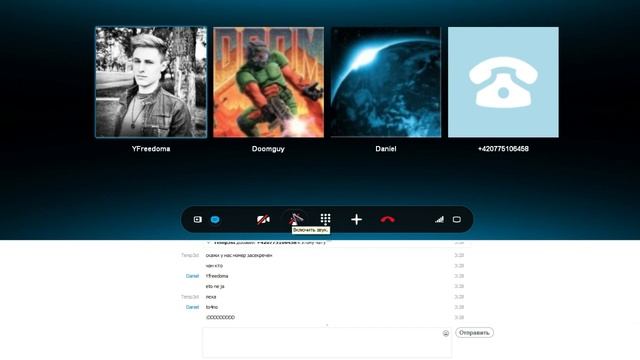
Task: Send the message with Отправить
Action: [474, 333]
